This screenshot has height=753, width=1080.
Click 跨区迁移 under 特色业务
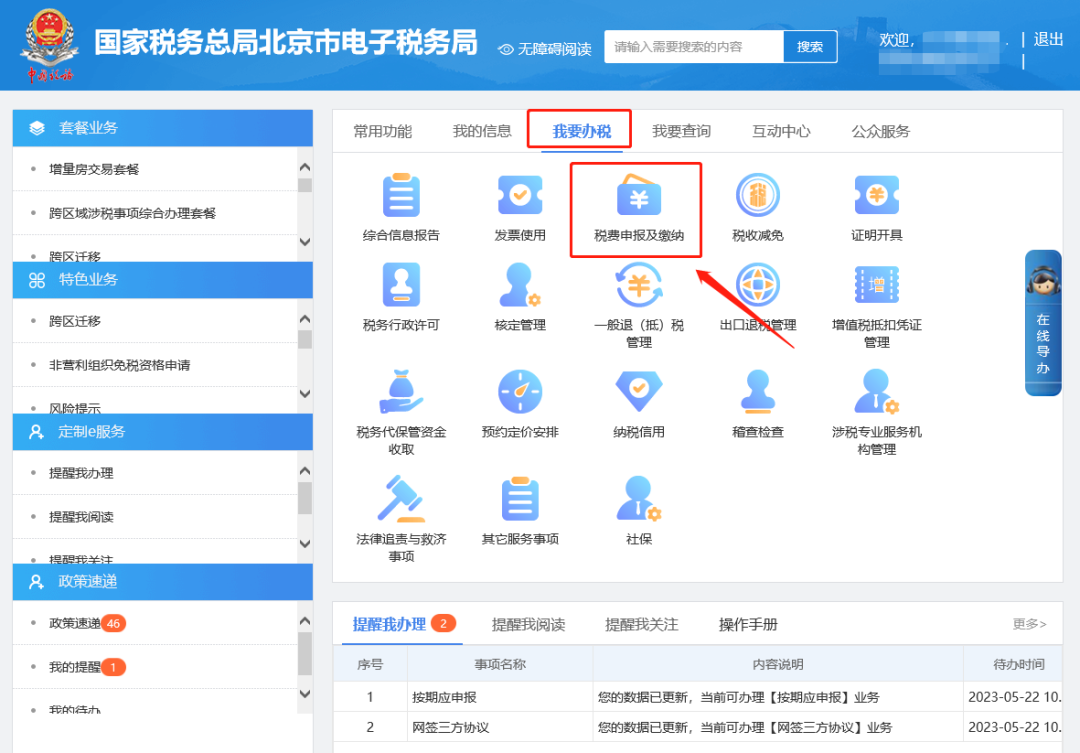point(74,321)
